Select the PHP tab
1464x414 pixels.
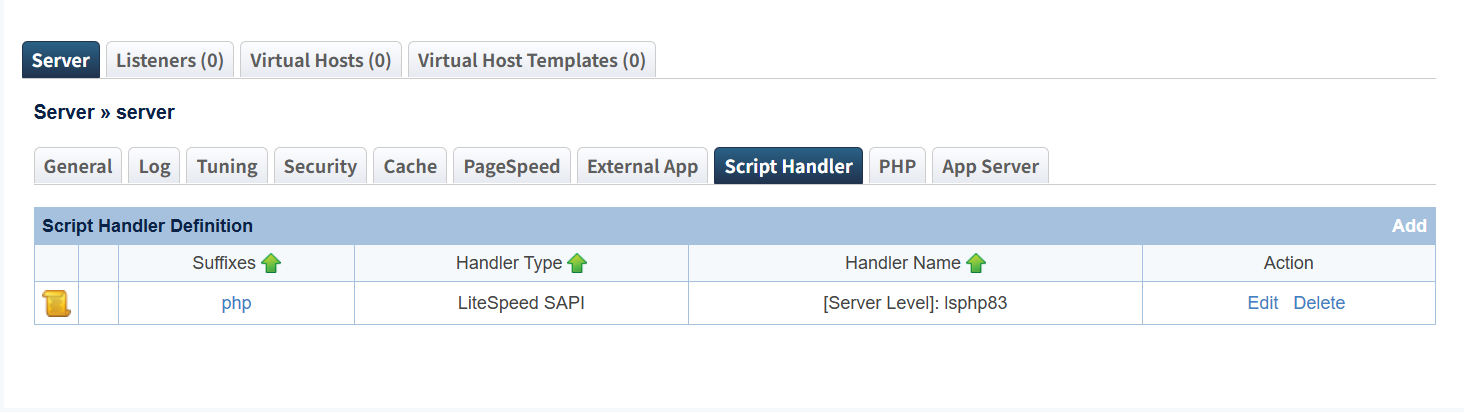[897, 166]
